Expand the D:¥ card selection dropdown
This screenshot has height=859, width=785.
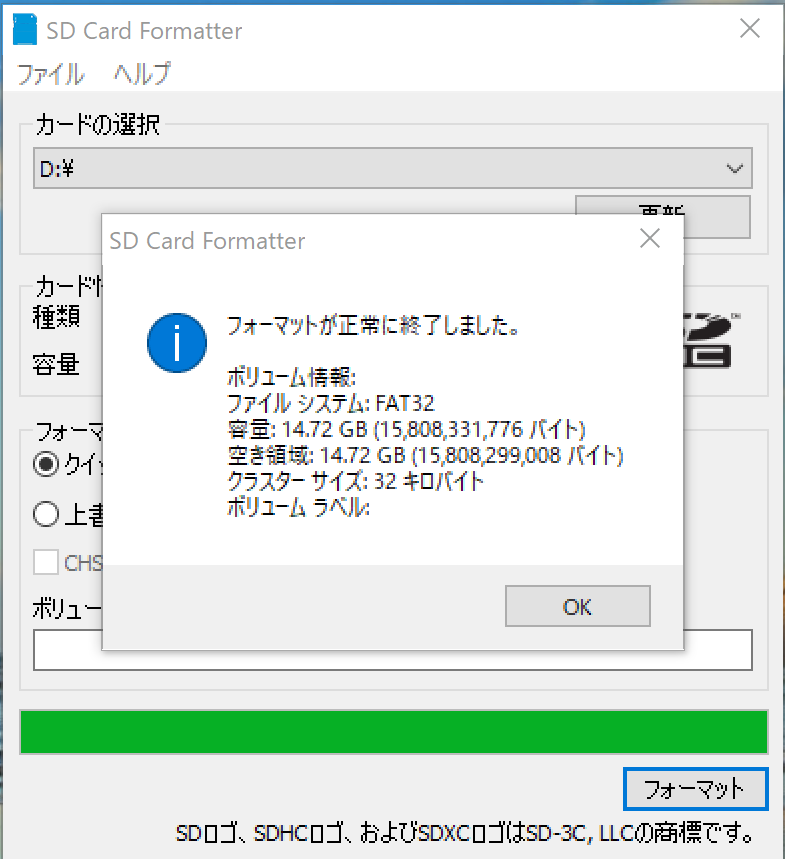pos(392,168)
